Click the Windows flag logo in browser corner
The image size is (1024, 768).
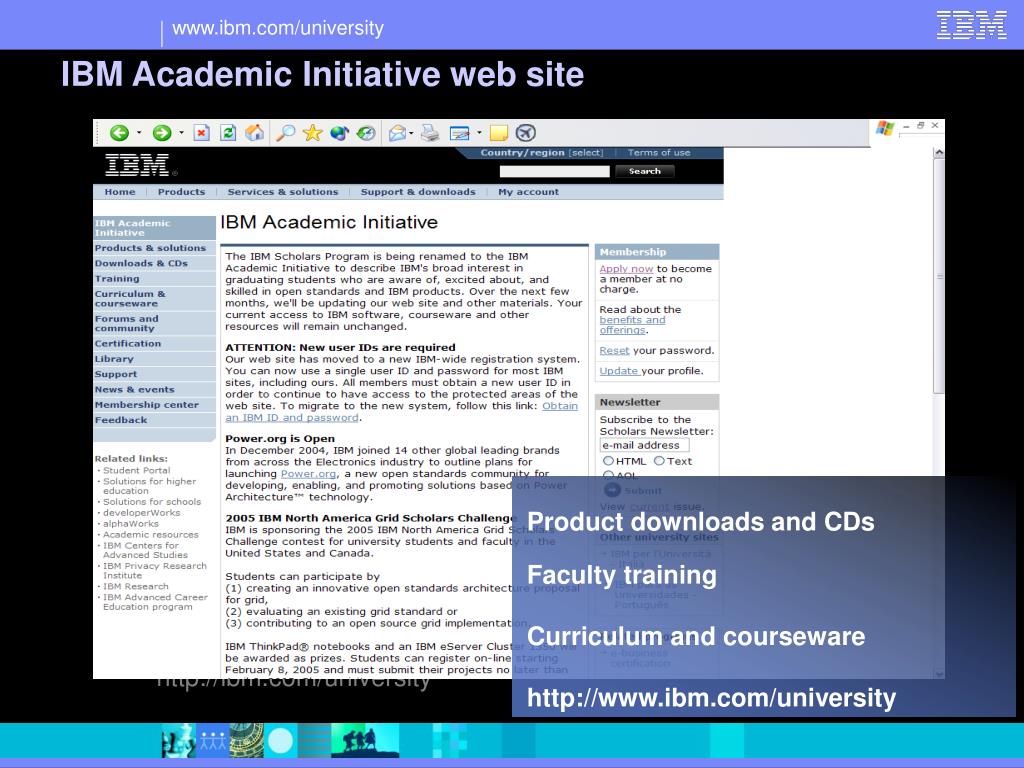(x=885, y=128)
